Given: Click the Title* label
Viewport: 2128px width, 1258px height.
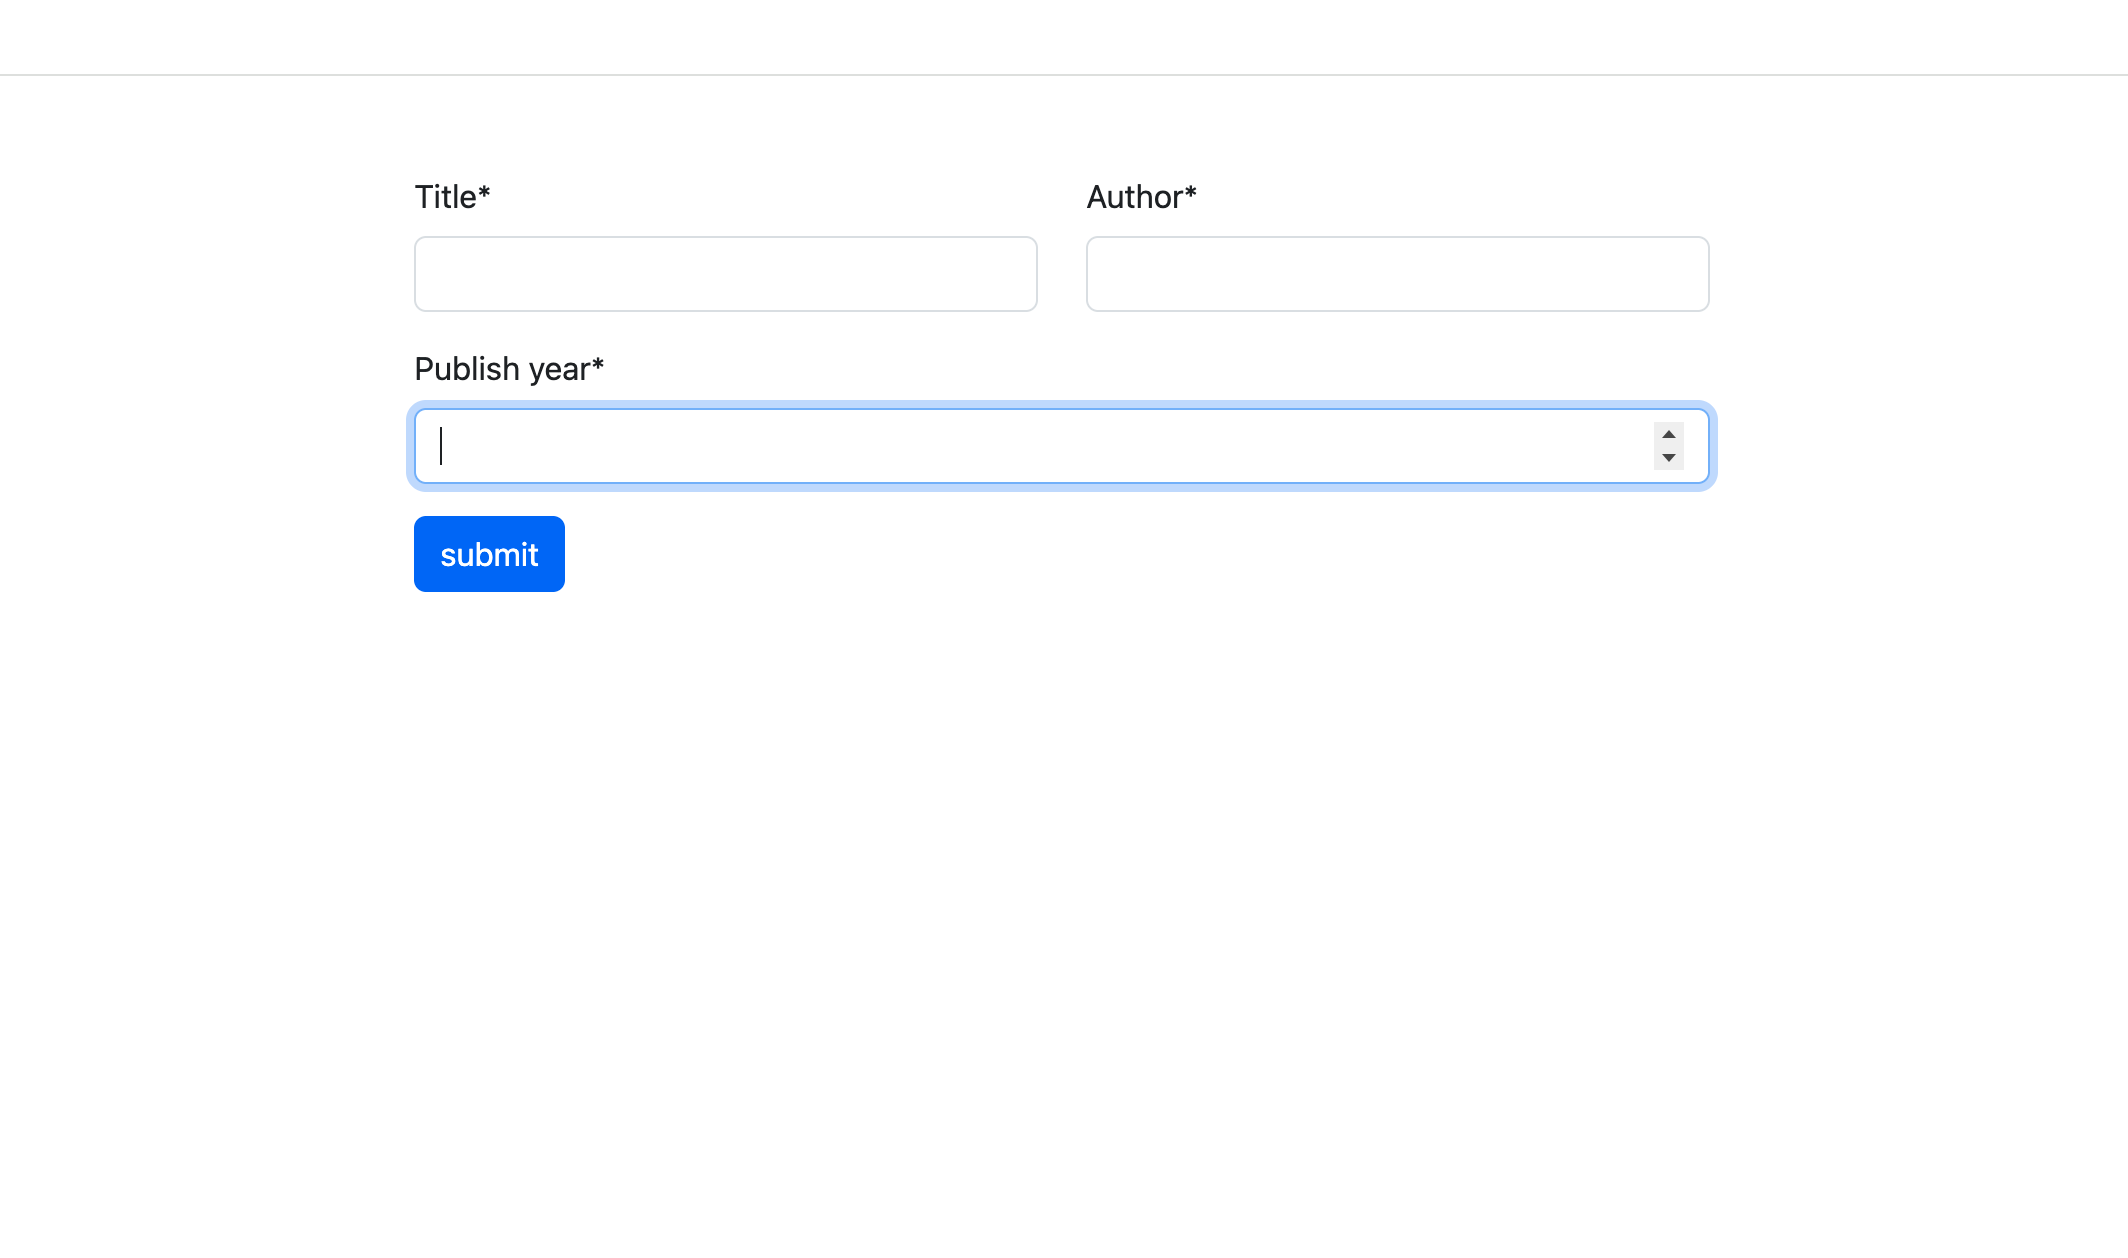Looking at the screenshot, I should [x=453, y=197].
